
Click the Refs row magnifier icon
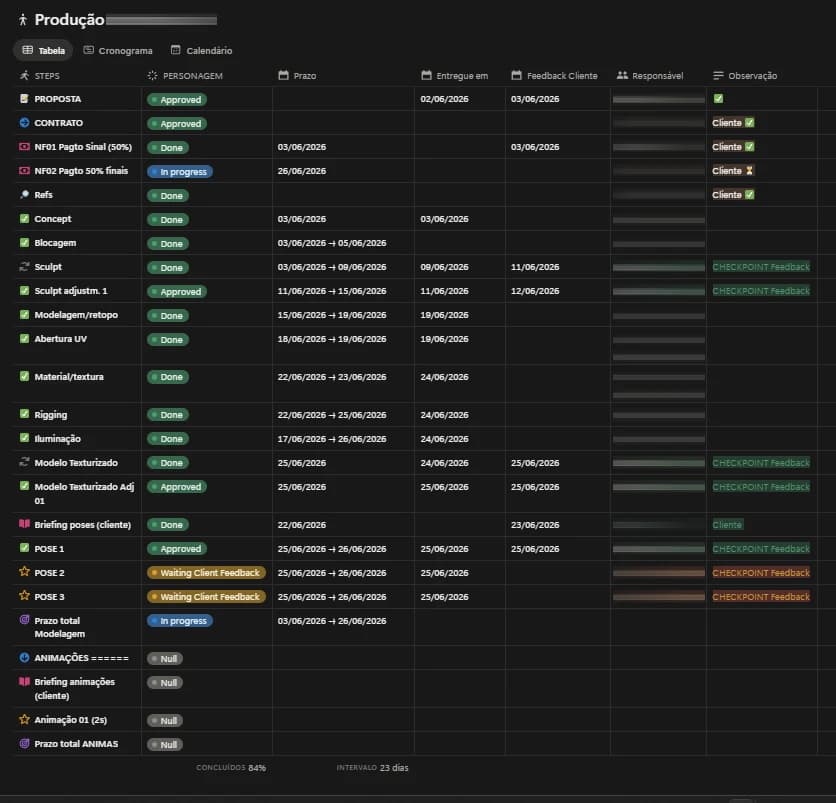[24, 195]
